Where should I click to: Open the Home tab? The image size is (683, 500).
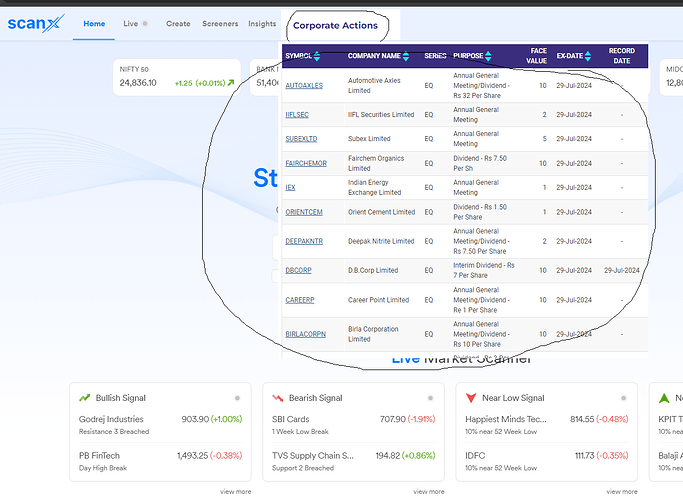pyautogui.click(x=94, y=24)
